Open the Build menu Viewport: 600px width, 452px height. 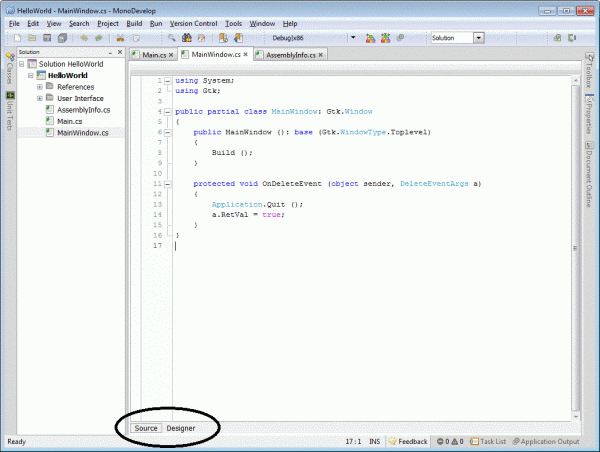pos(134,24)
